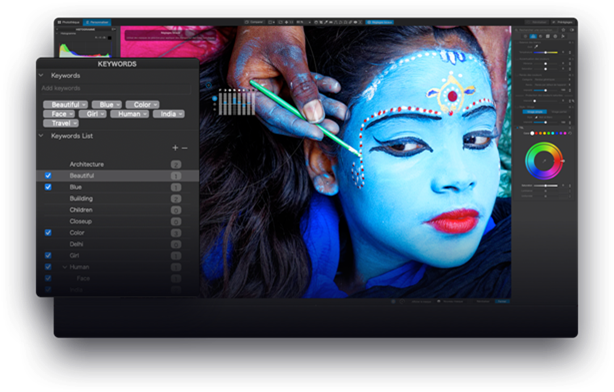Select the Children keyword row
This screenshot has height=392, width=614.
117,210
